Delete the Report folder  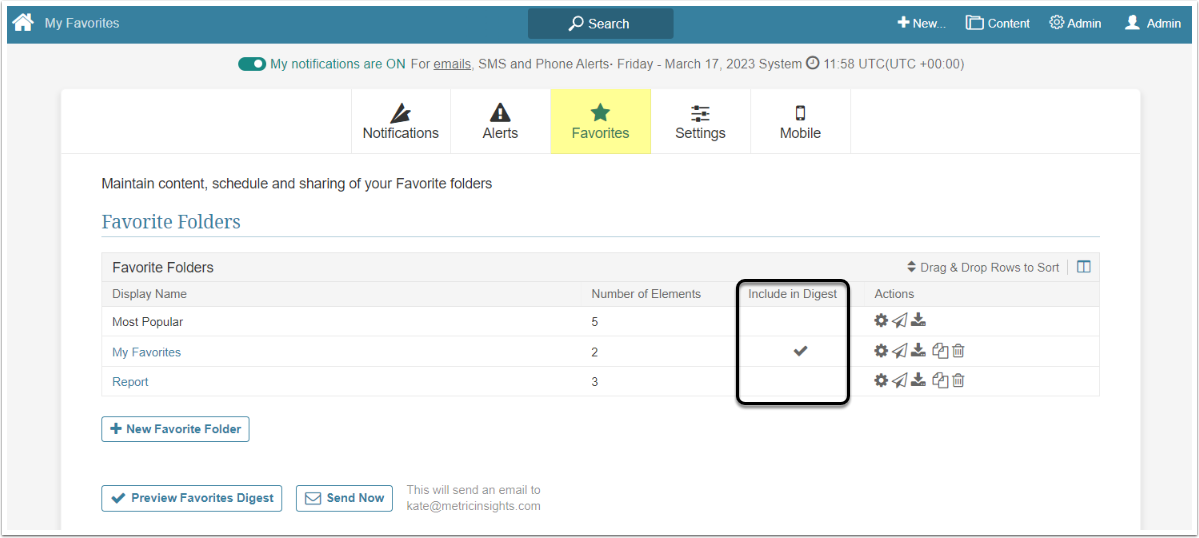tap(958, 381)
